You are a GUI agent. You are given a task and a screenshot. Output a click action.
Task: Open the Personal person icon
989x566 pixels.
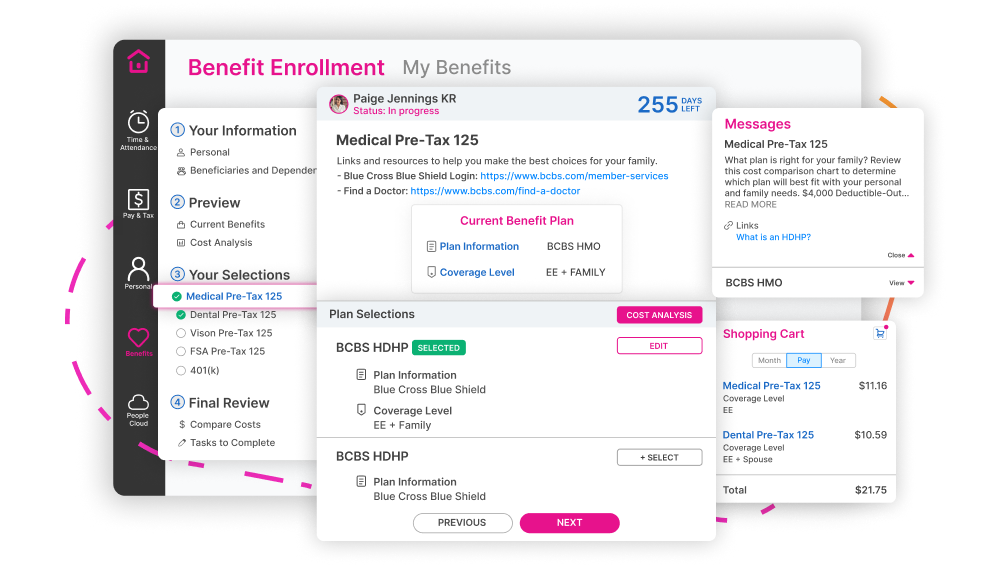[x=138, y=269]
